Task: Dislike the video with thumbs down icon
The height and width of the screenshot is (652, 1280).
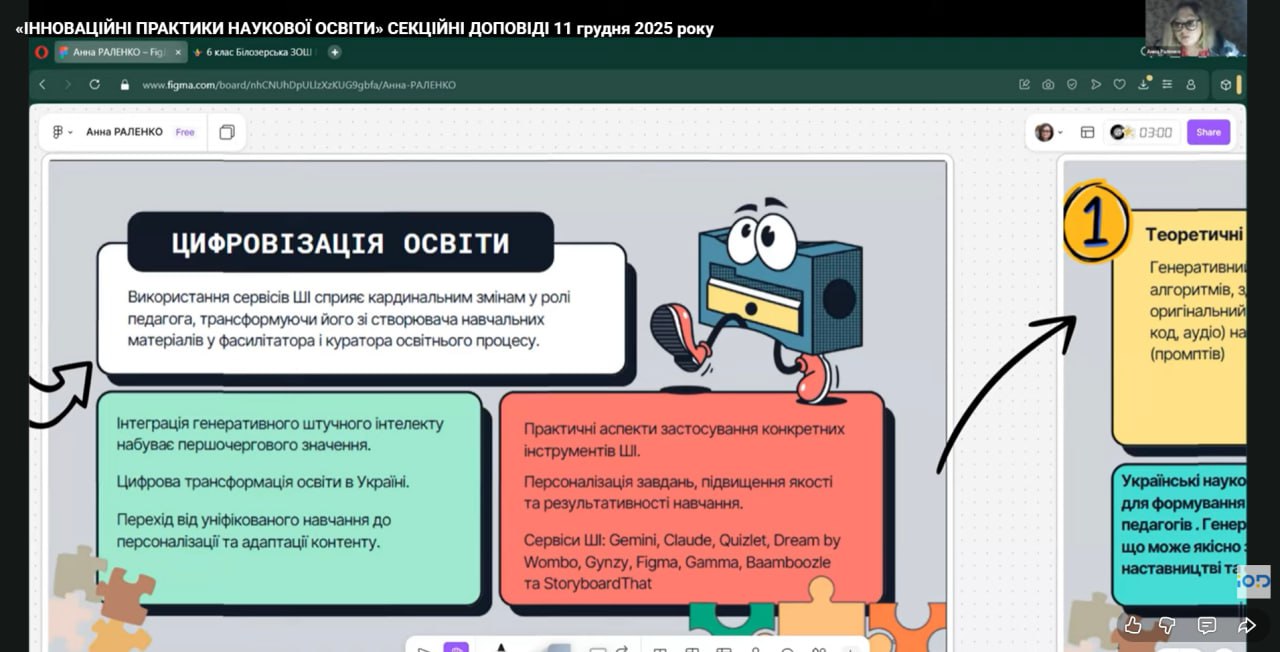Action: 1167,625
